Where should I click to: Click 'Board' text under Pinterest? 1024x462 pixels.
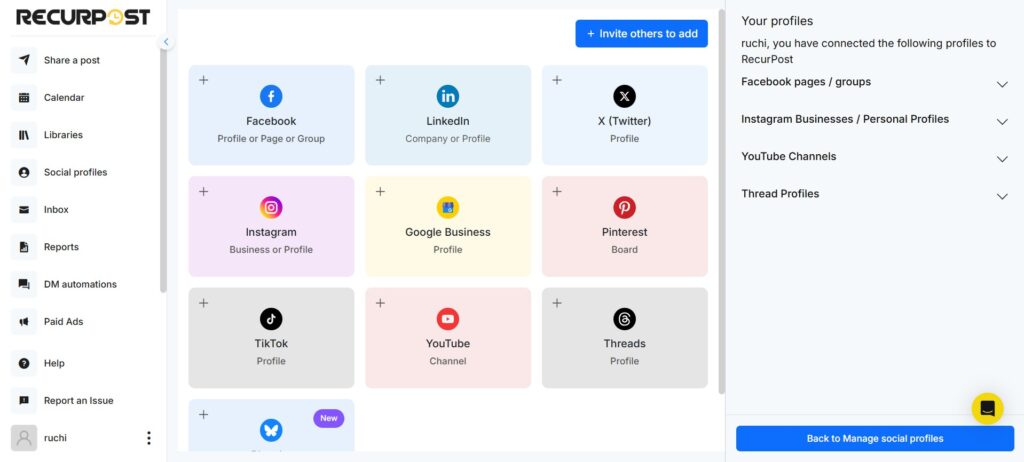coord(624,250)
